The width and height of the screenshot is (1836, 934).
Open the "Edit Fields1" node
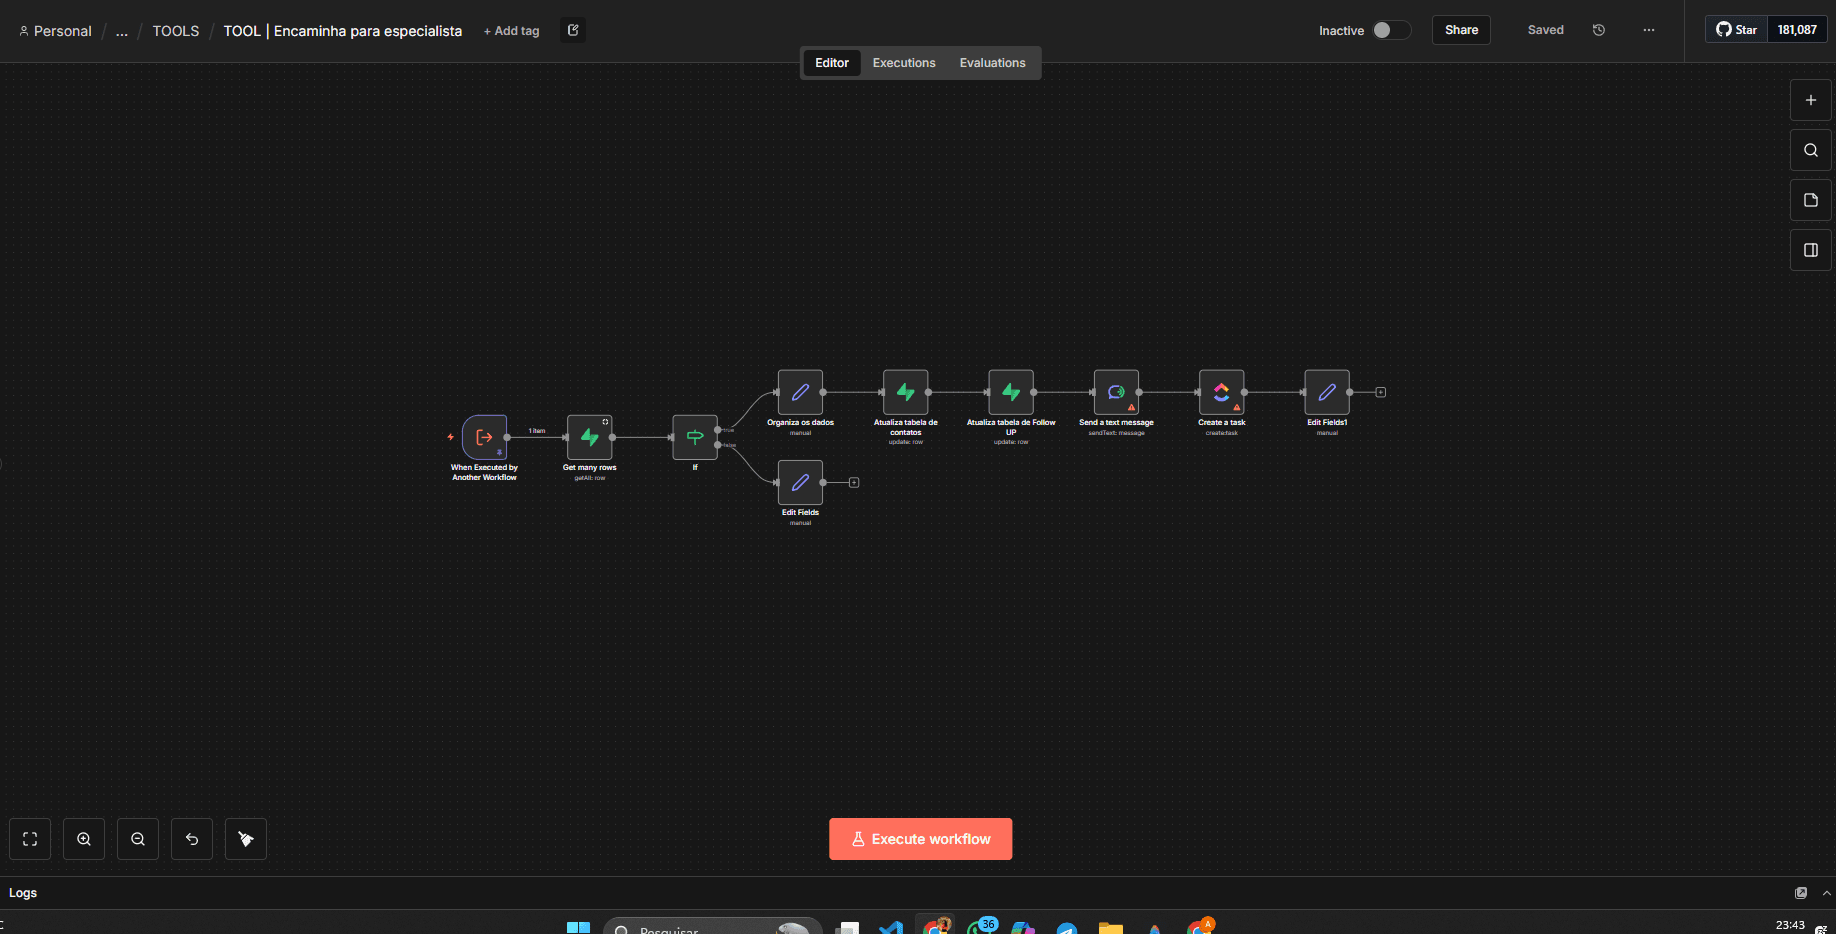tap(1326, 392)
